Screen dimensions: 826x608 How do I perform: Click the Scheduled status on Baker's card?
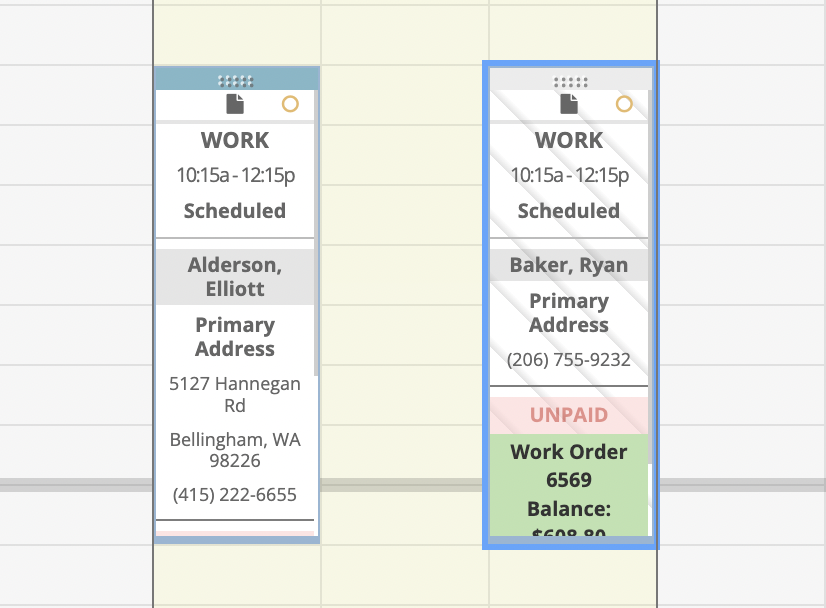[x=569, y=211]
